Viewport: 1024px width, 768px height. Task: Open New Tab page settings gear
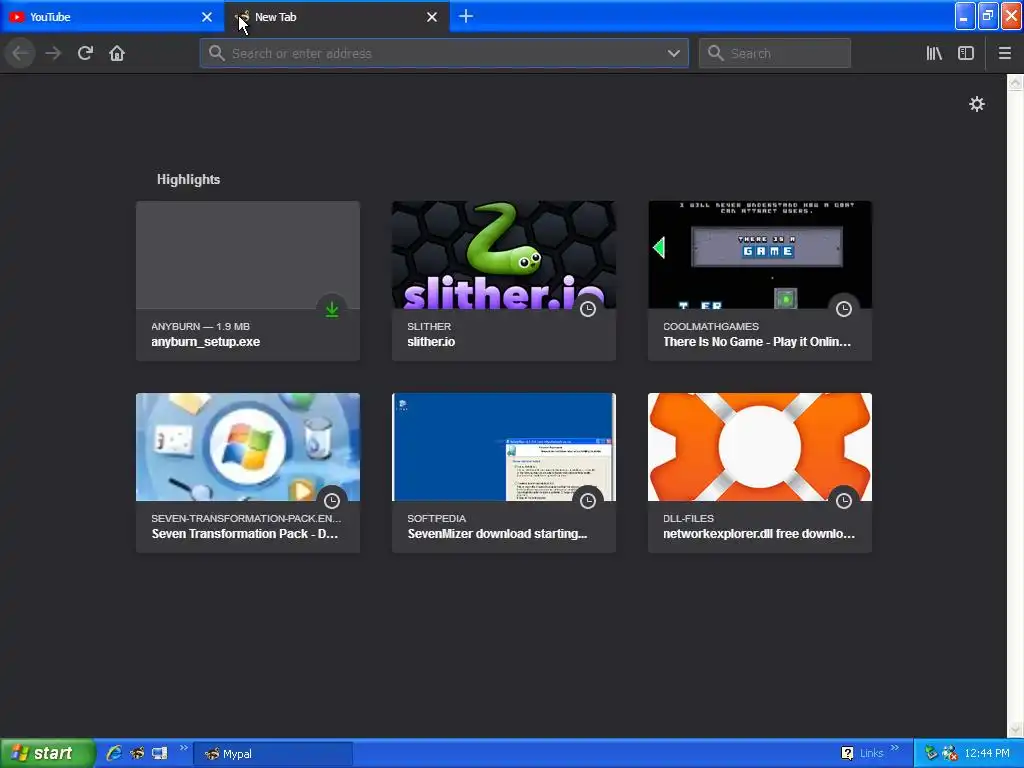click(x=976, y=104)
